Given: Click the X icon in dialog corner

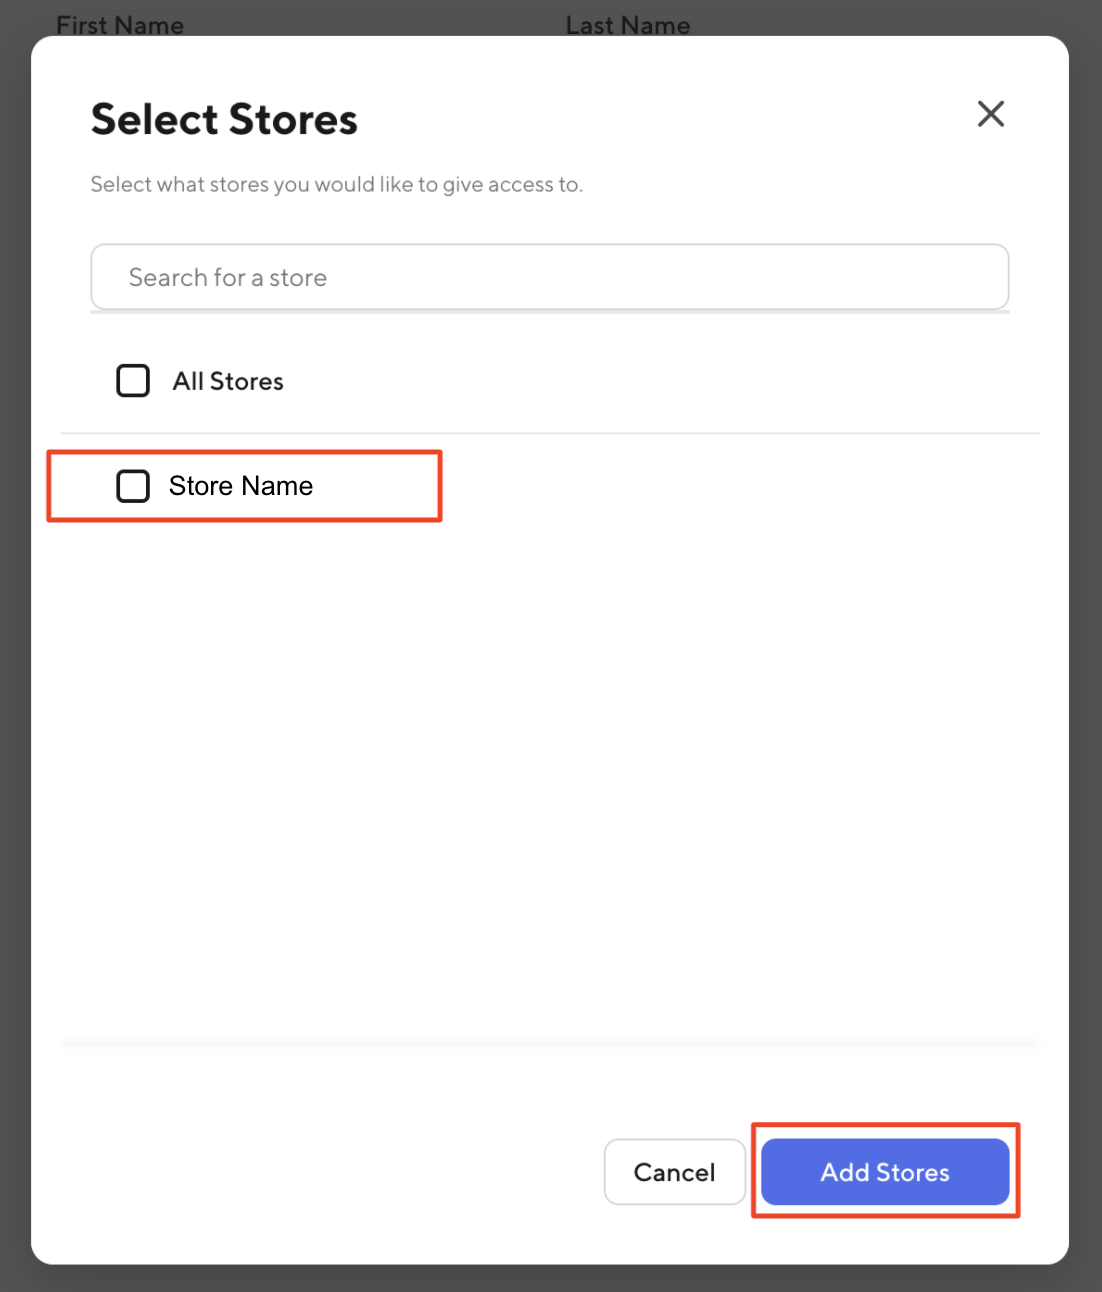Looking at the screenshot, I should [x=990, y=114].
